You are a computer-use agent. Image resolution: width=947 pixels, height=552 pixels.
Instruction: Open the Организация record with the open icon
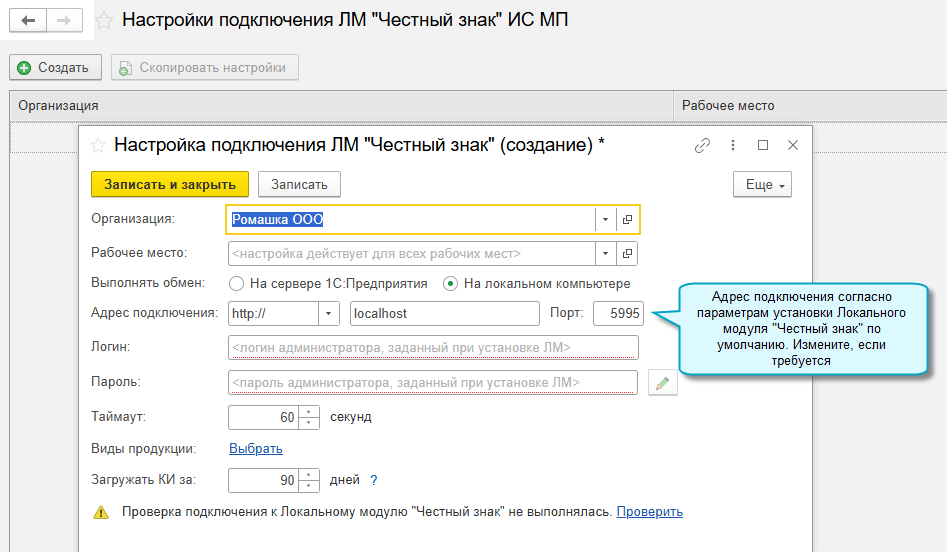tap(628, 219)
